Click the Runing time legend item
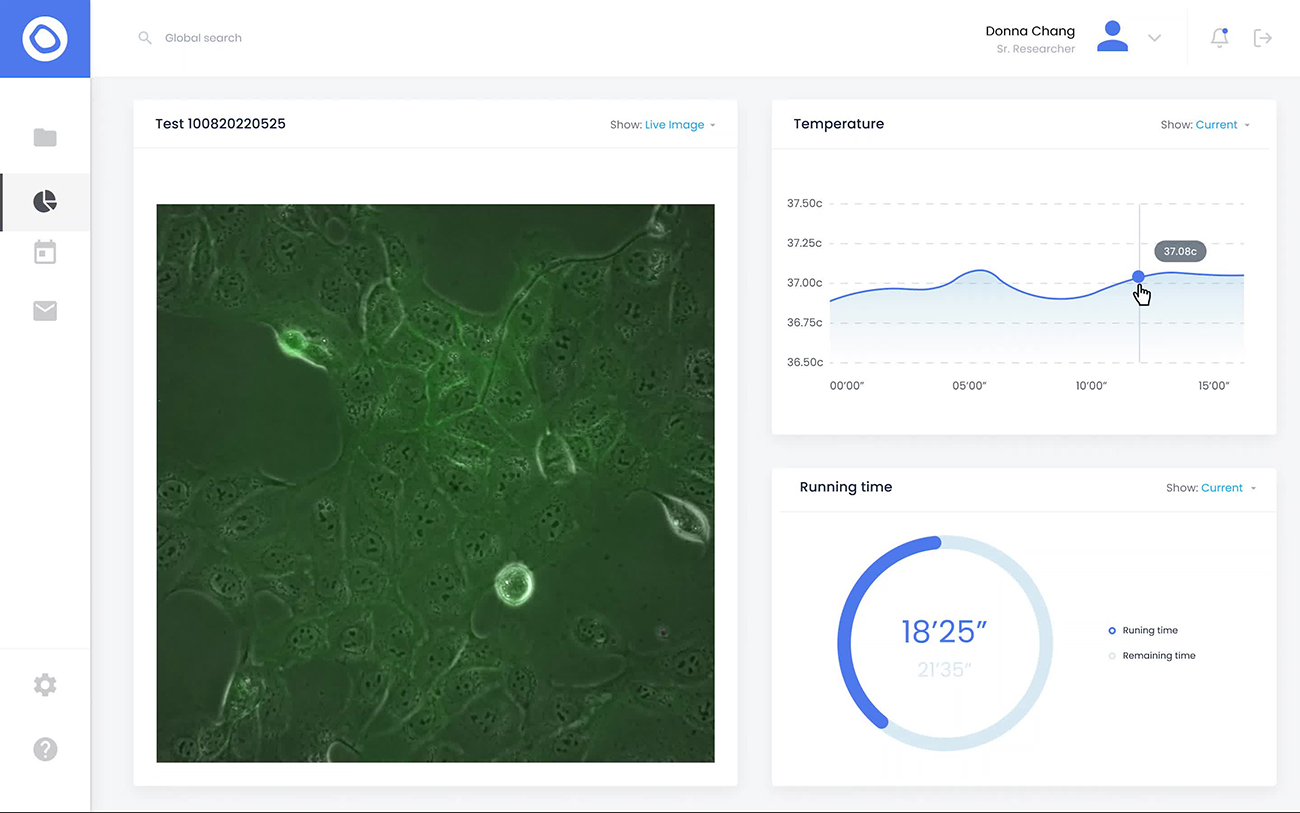This screenshot has height=813, width=1300. pos(1143,631)
